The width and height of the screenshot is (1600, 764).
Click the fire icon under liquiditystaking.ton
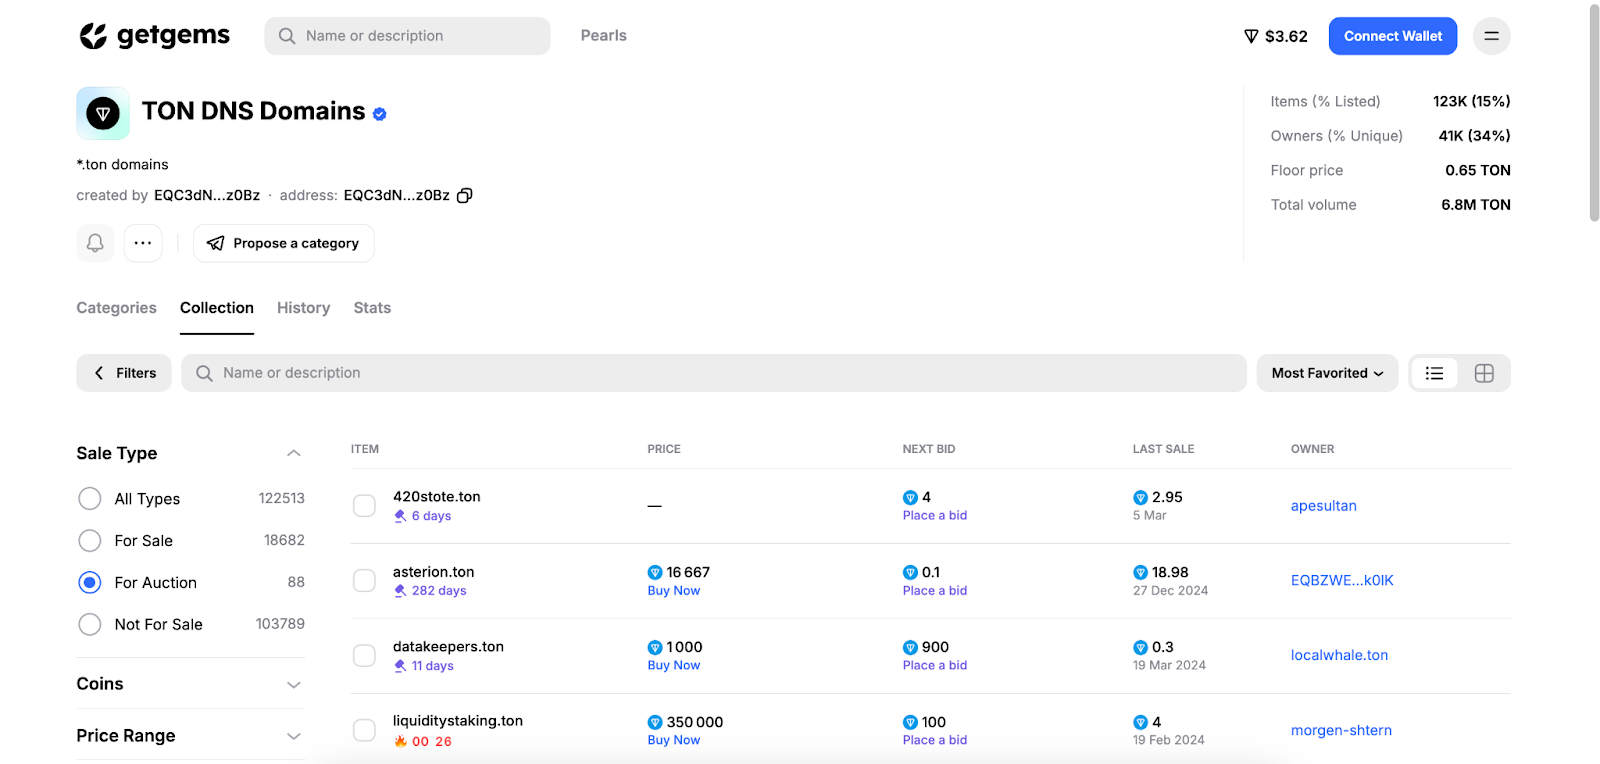[x=400, y=741]
